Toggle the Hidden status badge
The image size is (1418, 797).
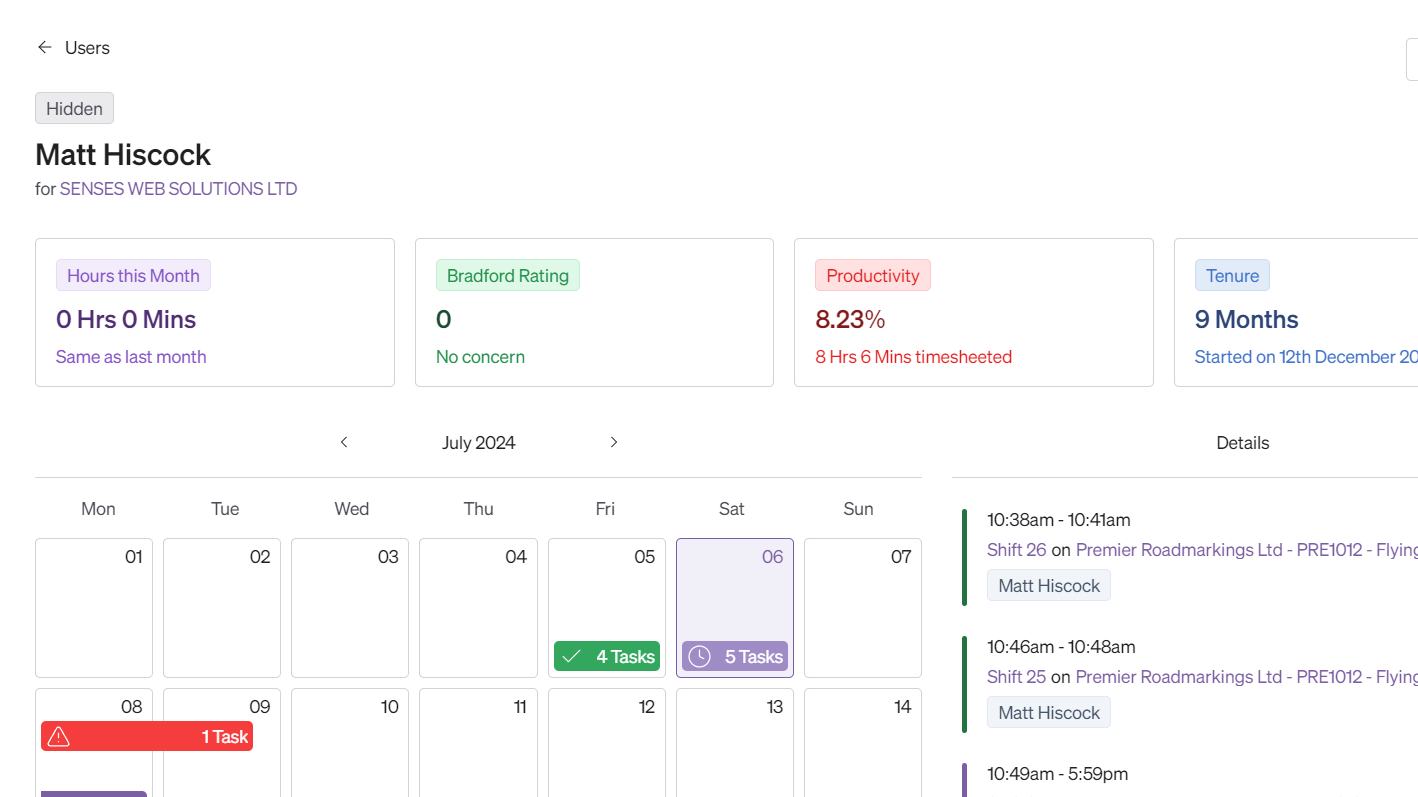74,107
